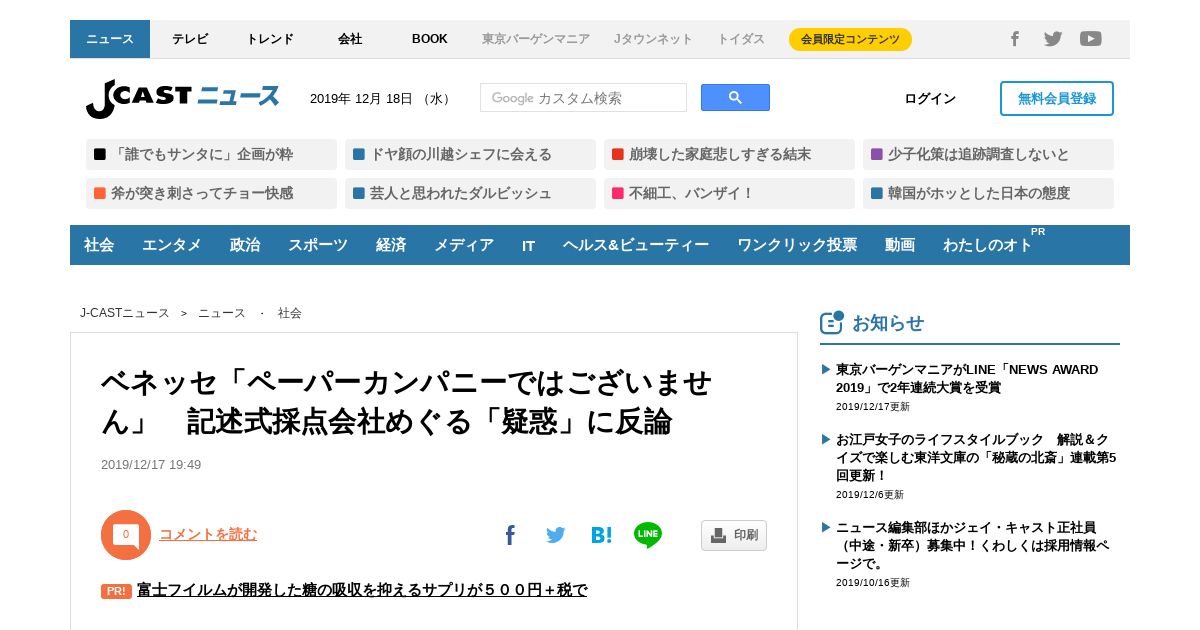
Task: Open 崩壊した家庭悲しすぎる結末 headline
Action: click(729, 154)
